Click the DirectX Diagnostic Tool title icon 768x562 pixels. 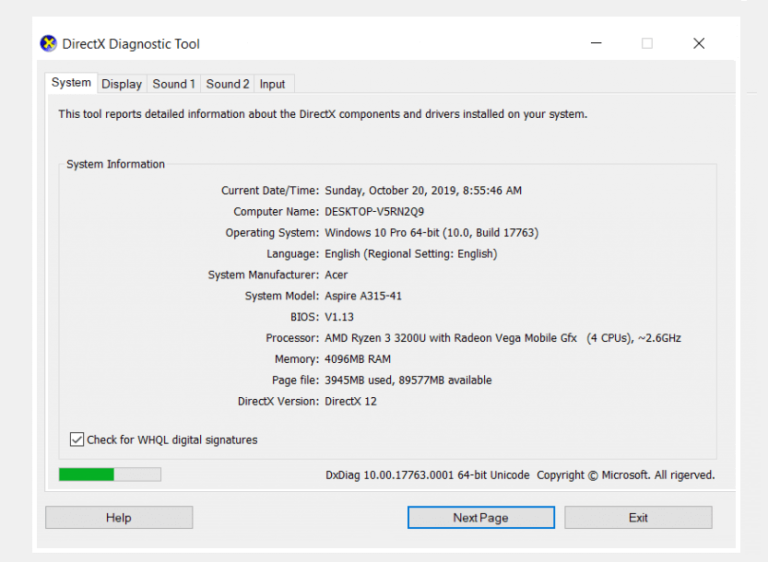click(x=48, y=44)
